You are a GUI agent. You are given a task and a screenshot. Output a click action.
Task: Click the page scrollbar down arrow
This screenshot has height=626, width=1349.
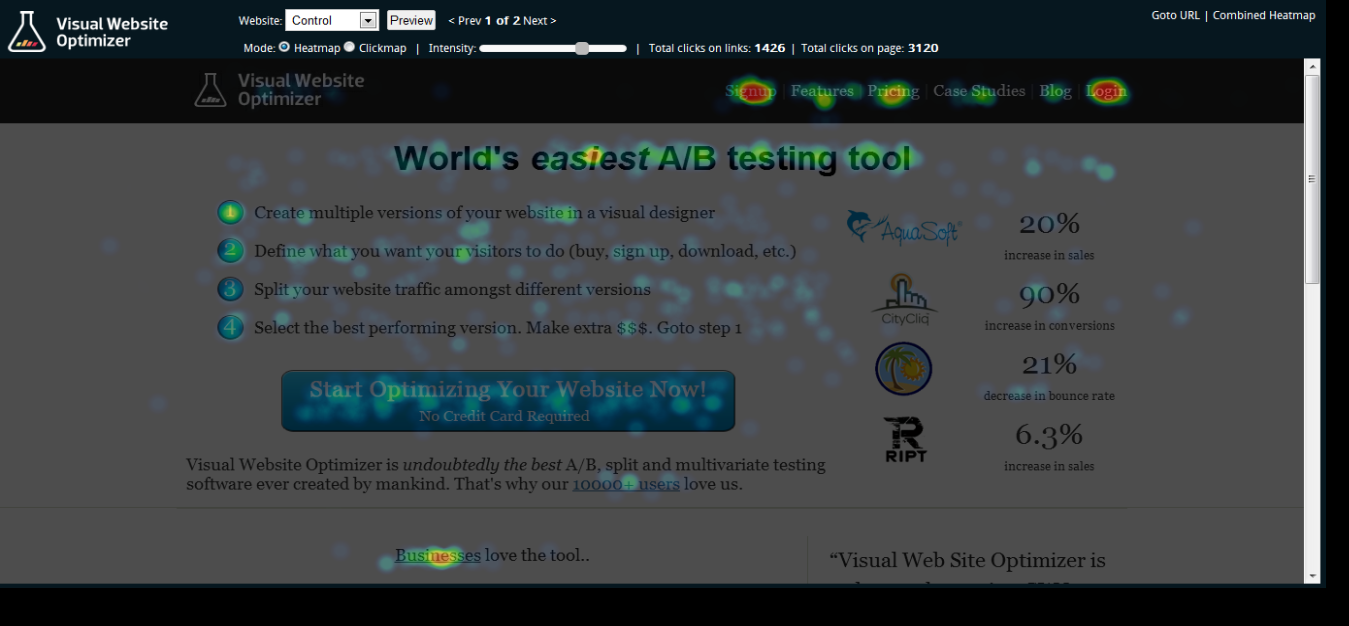(x=1312, y=576)
